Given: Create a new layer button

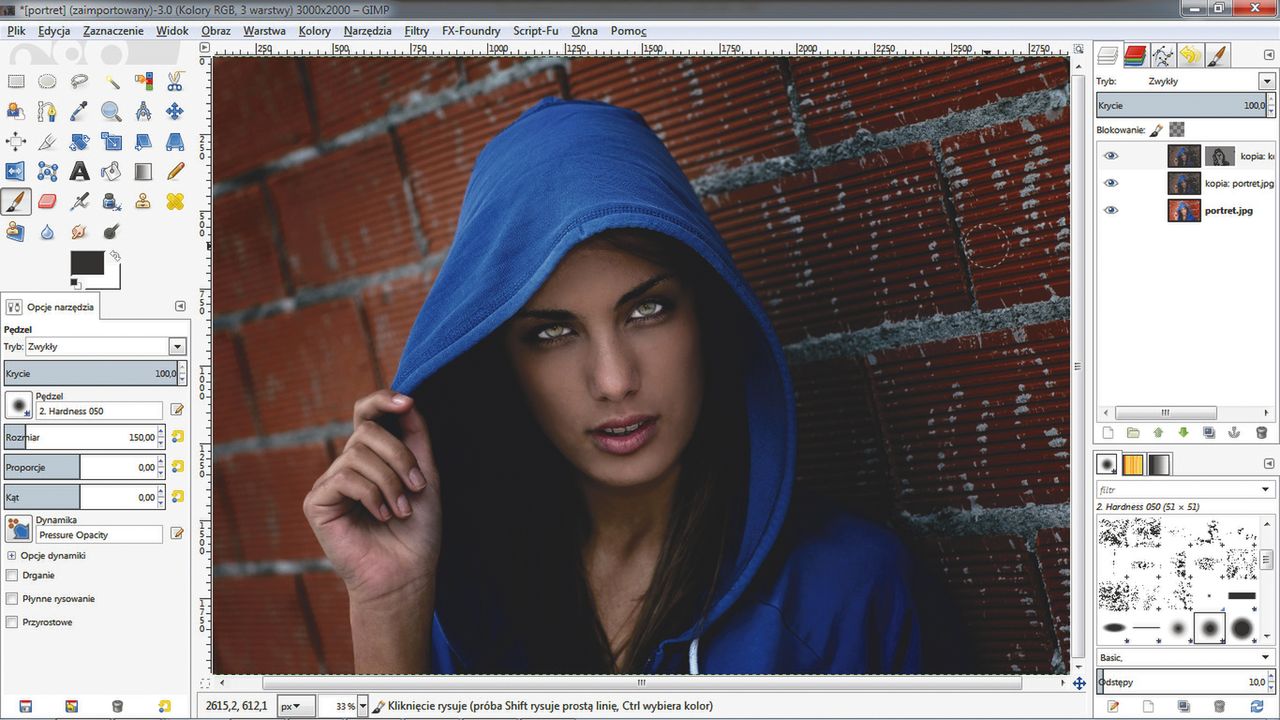Looking at the screenshot, I should click(x=1107, y=433).
